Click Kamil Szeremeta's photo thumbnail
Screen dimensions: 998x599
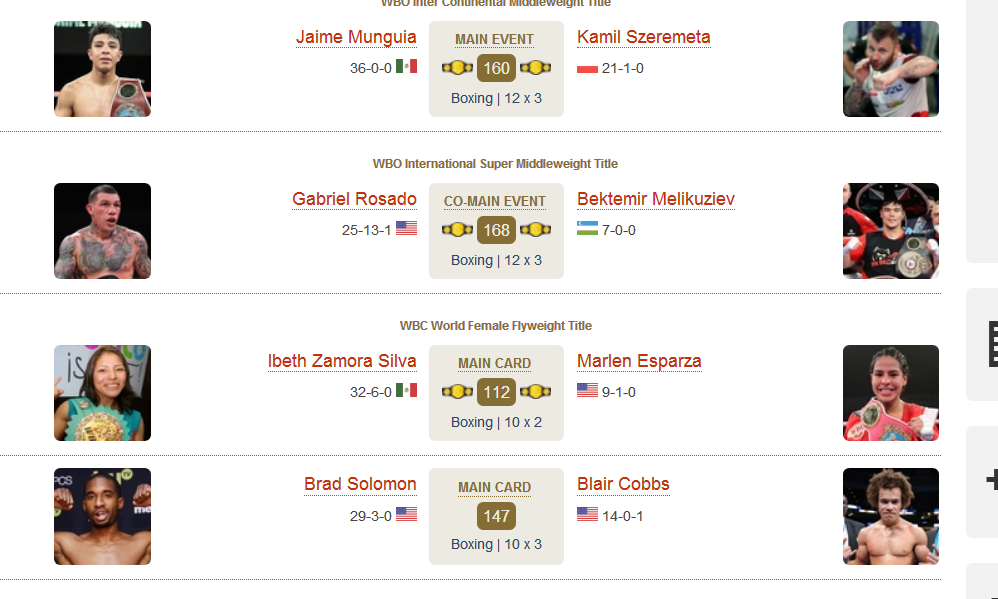[890, 69]
